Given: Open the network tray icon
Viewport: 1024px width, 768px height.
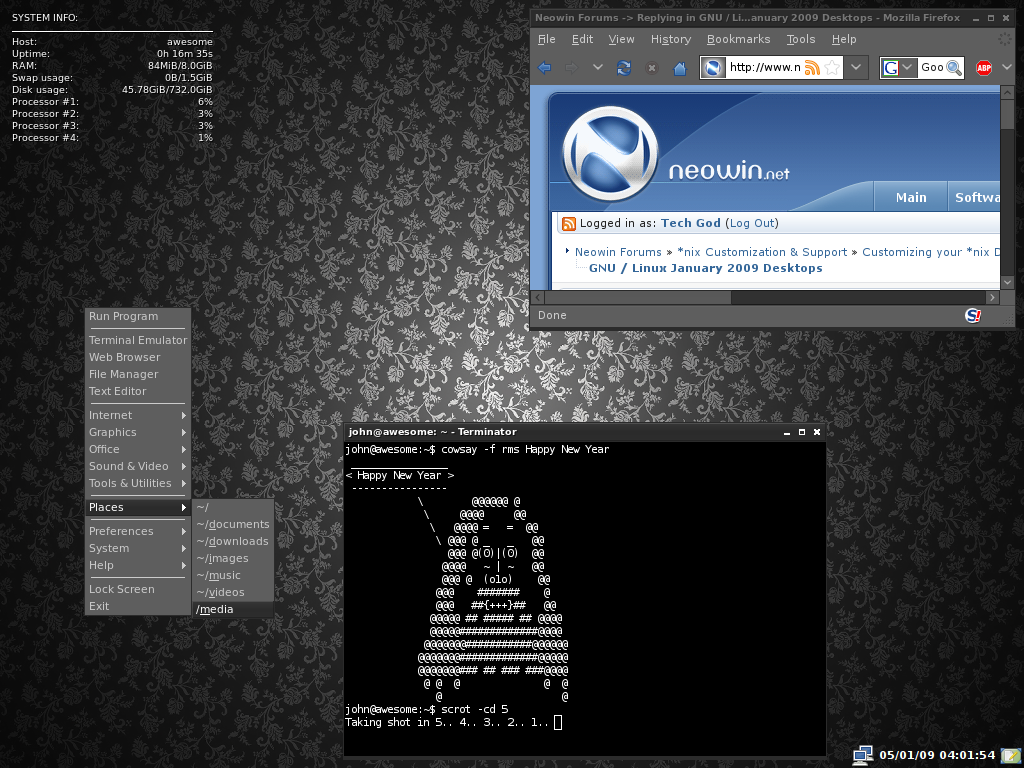Looking at the screenshot, I should 862,755.
